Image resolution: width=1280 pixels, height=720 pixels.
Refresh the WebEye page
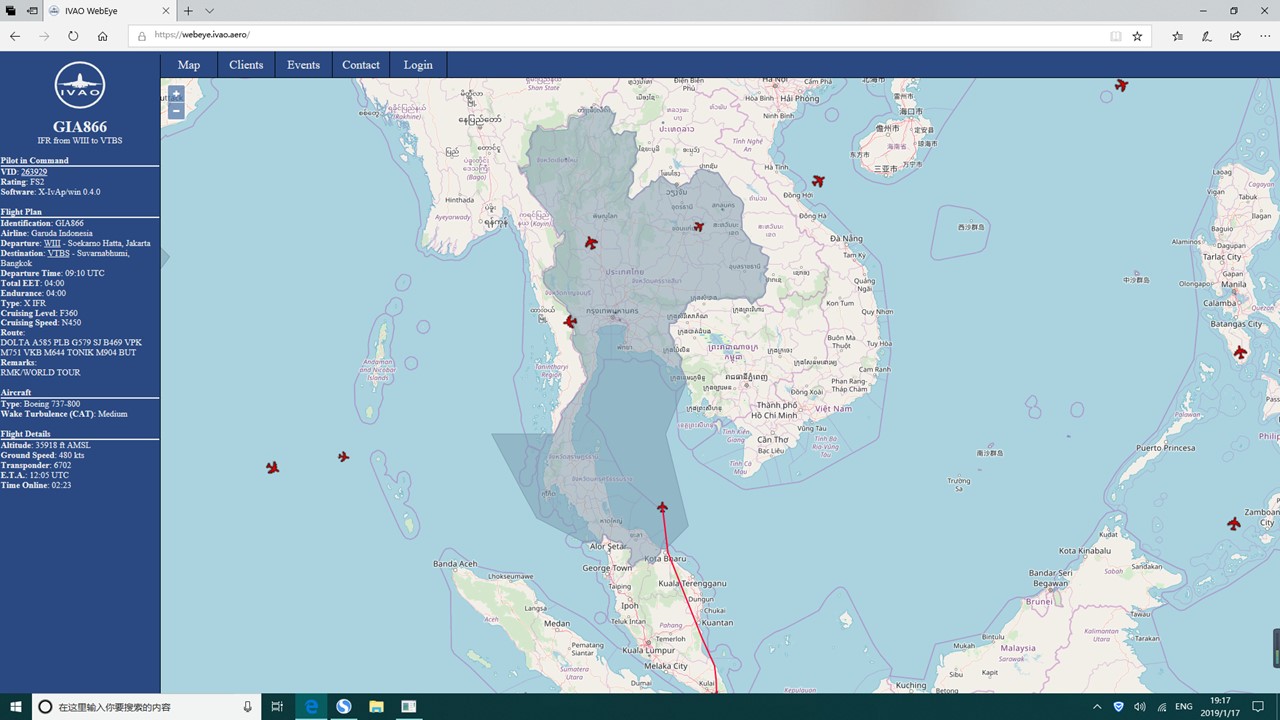click(x=73, y=36)
